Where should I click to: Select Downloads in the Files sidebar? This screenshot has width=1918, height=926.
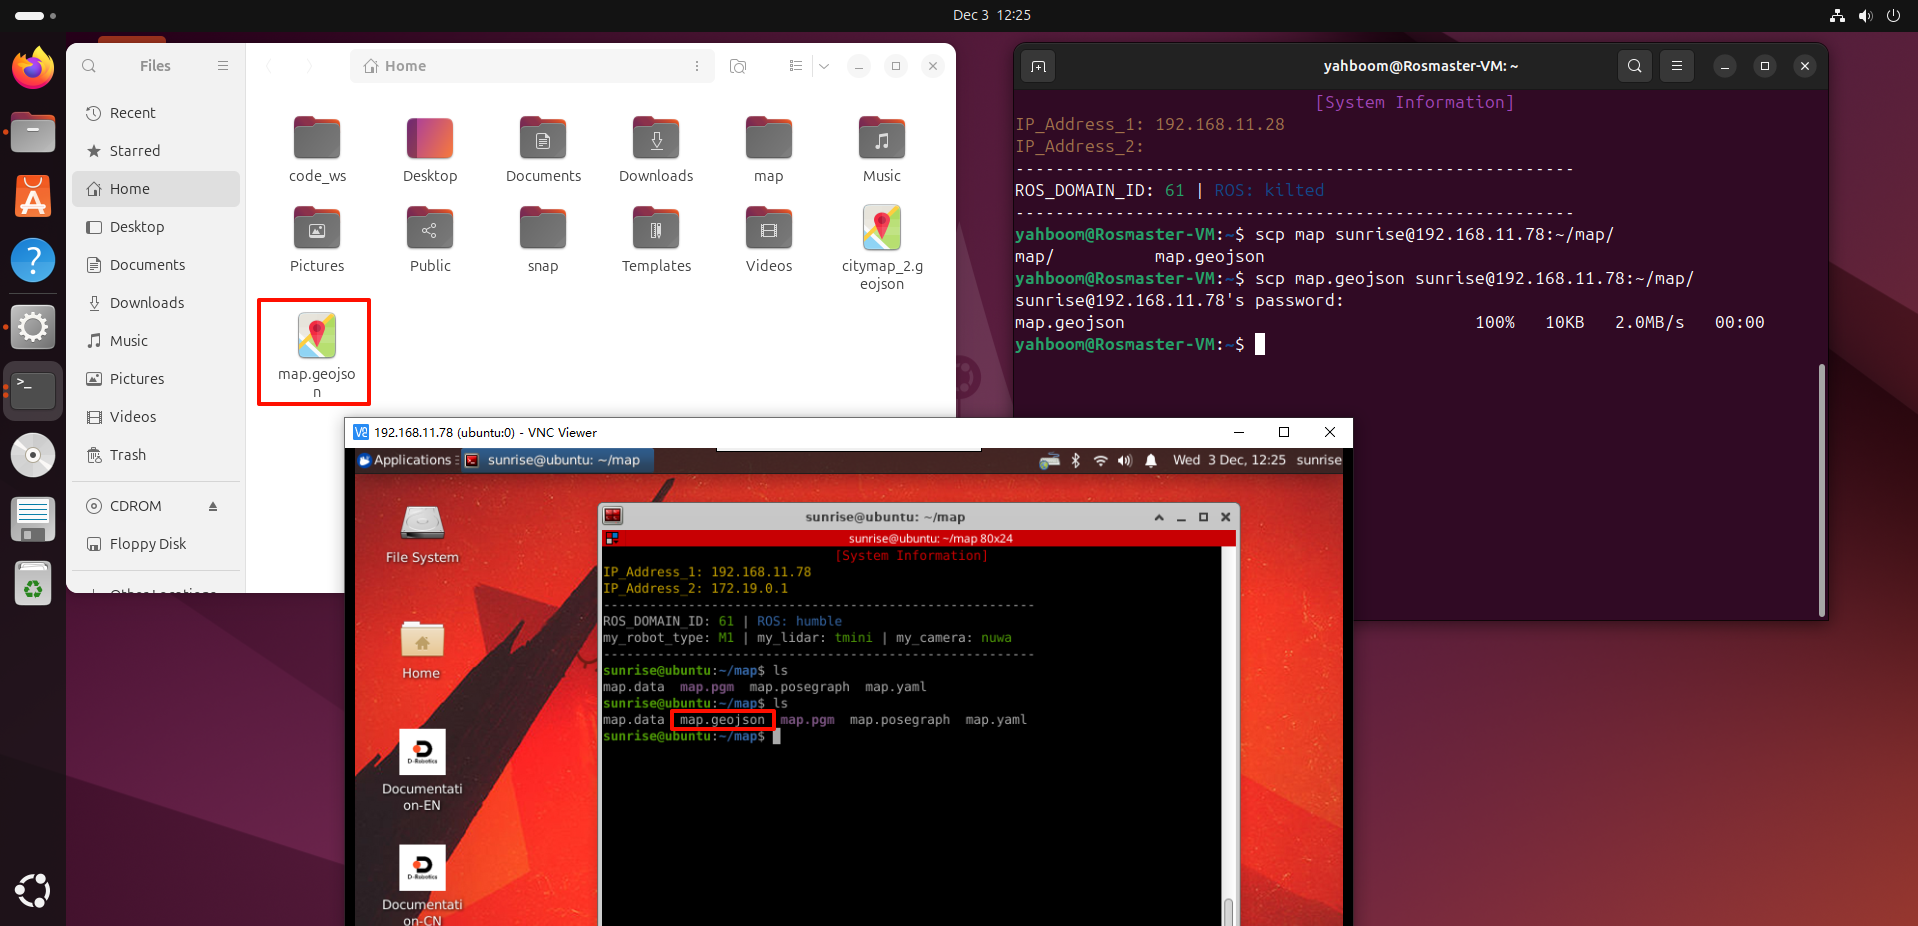tap(147, 303)
